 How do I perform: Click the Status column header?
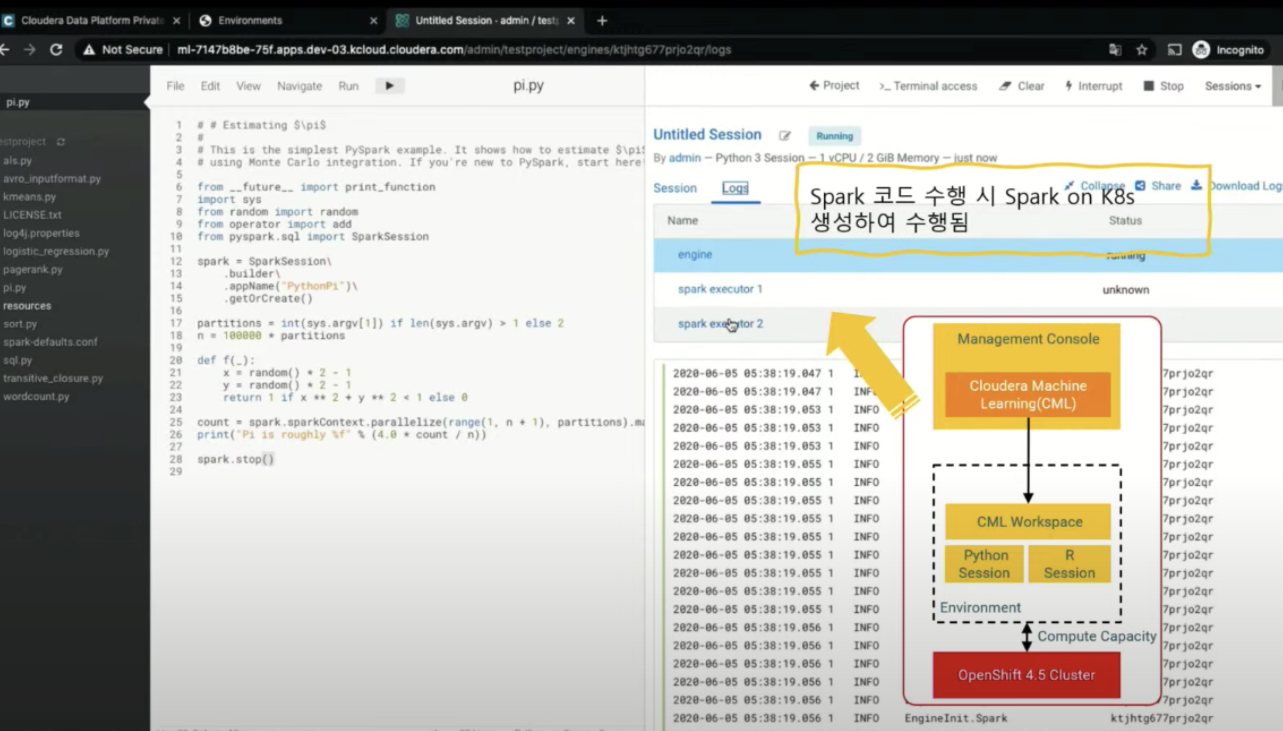tap(1125, 220)
